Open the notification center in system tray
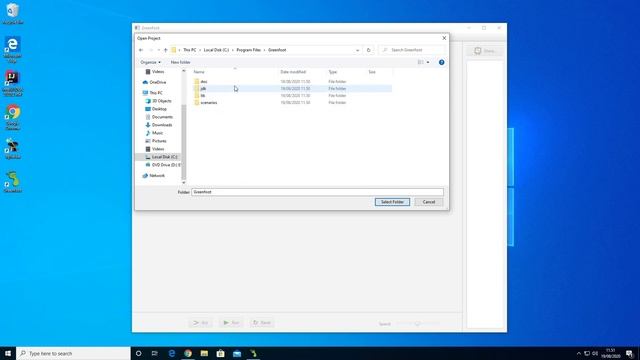Screen dimensions: 640x360 pos(630,353)
